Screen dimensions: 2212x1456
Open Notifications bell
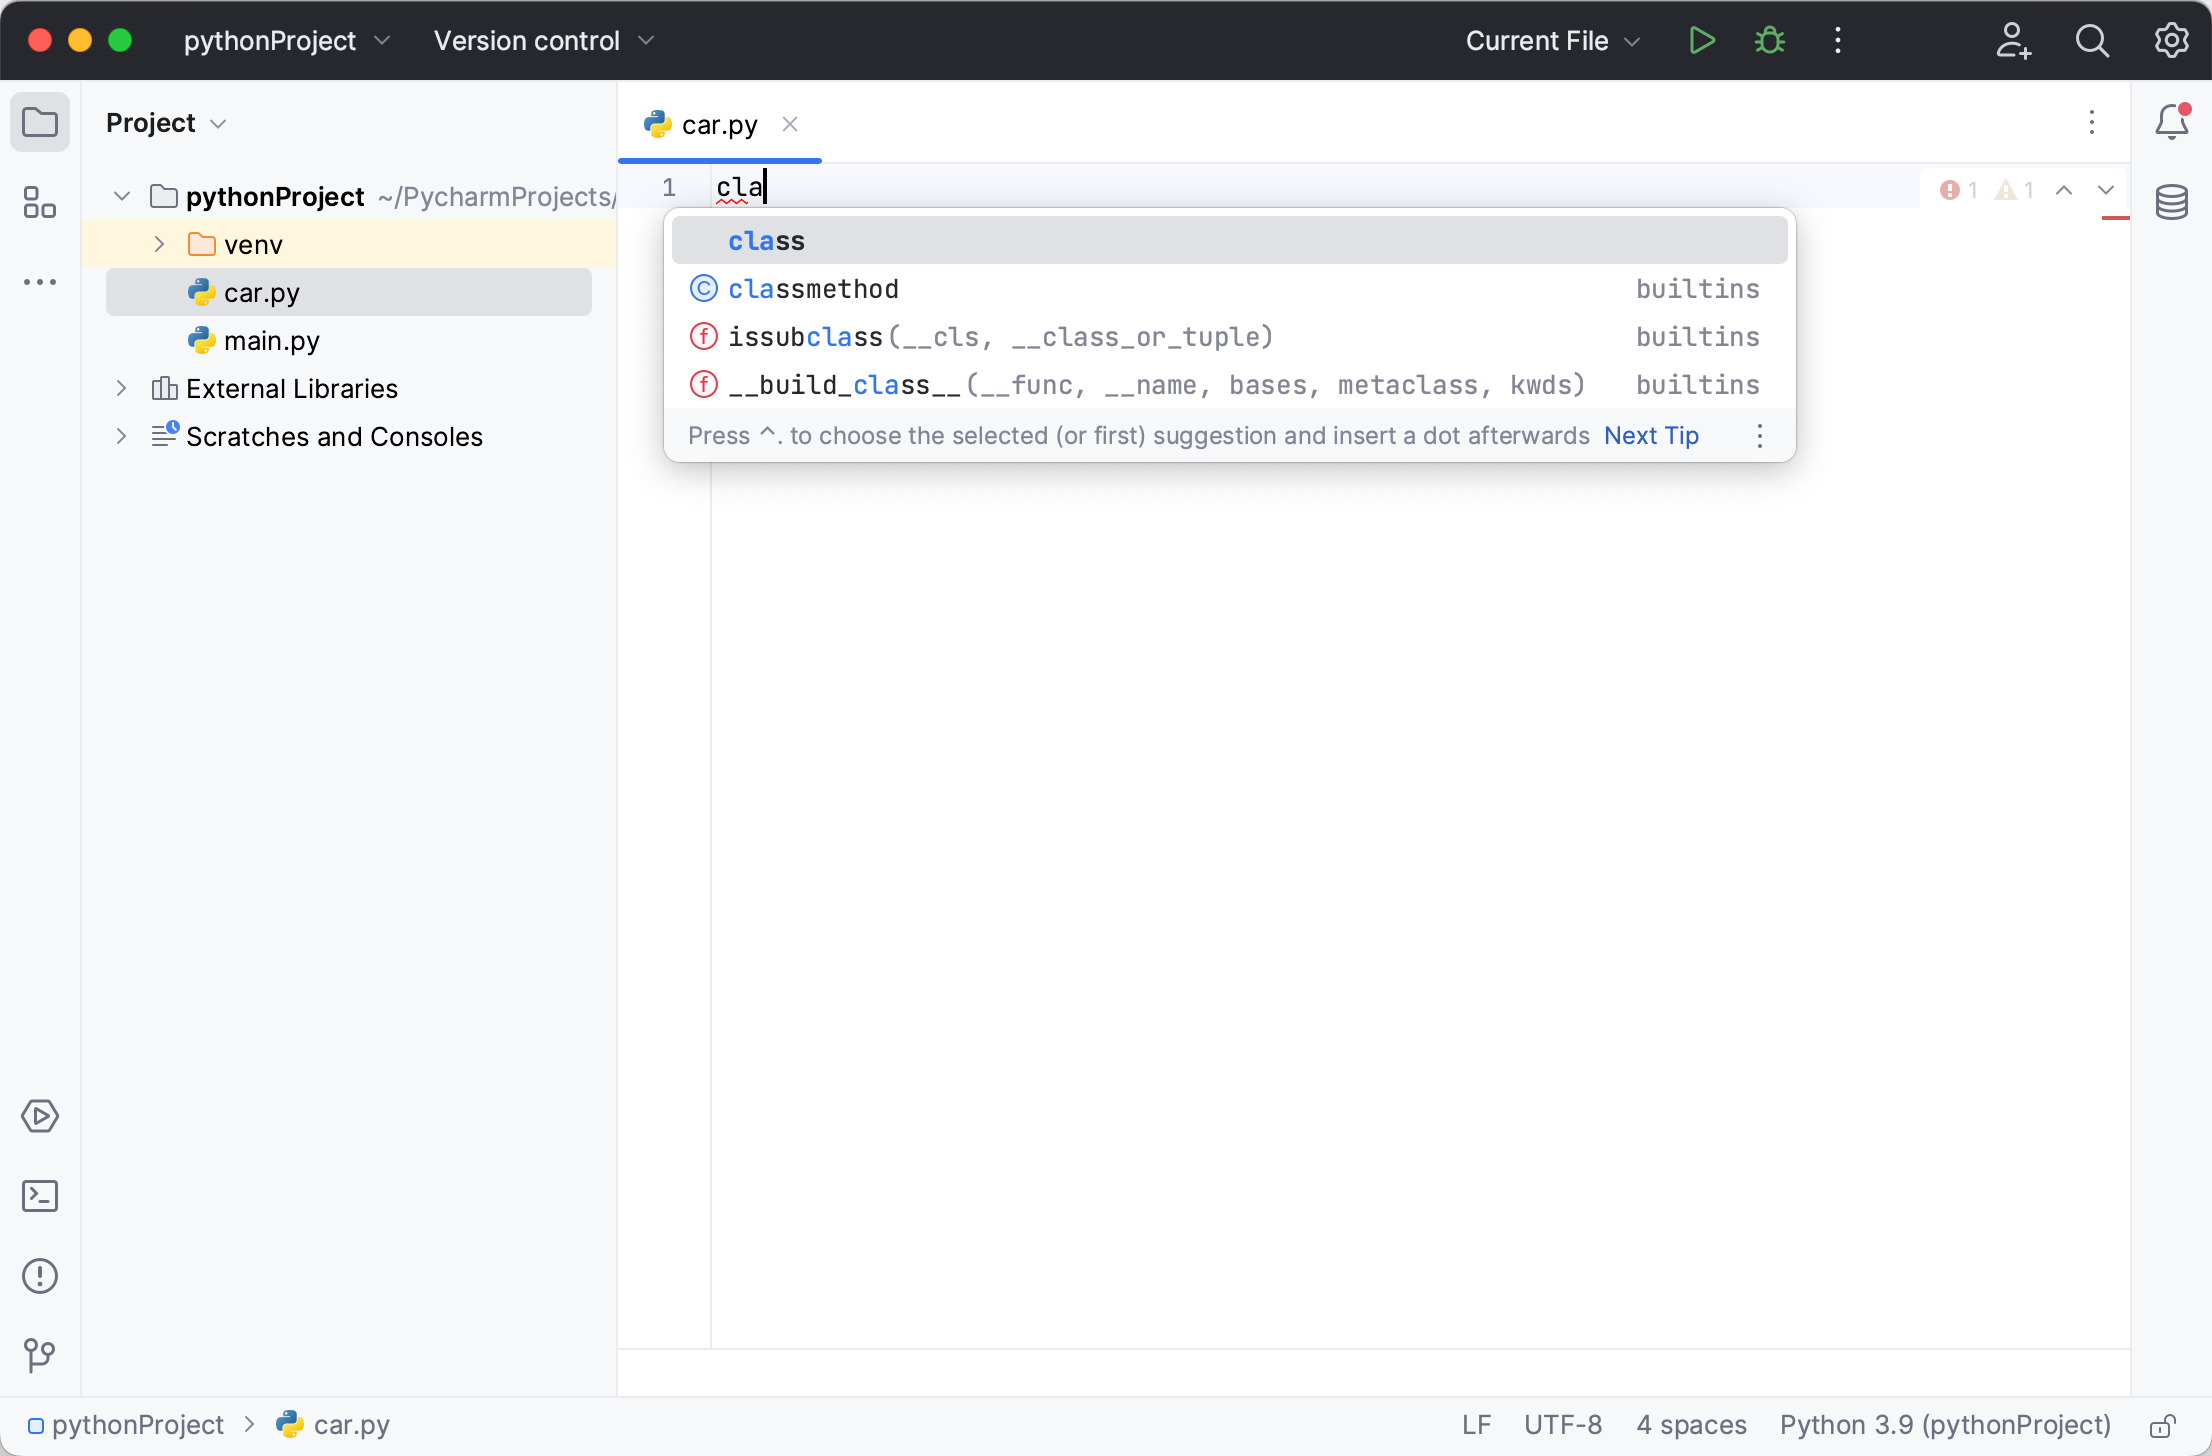coord(2172,122)
